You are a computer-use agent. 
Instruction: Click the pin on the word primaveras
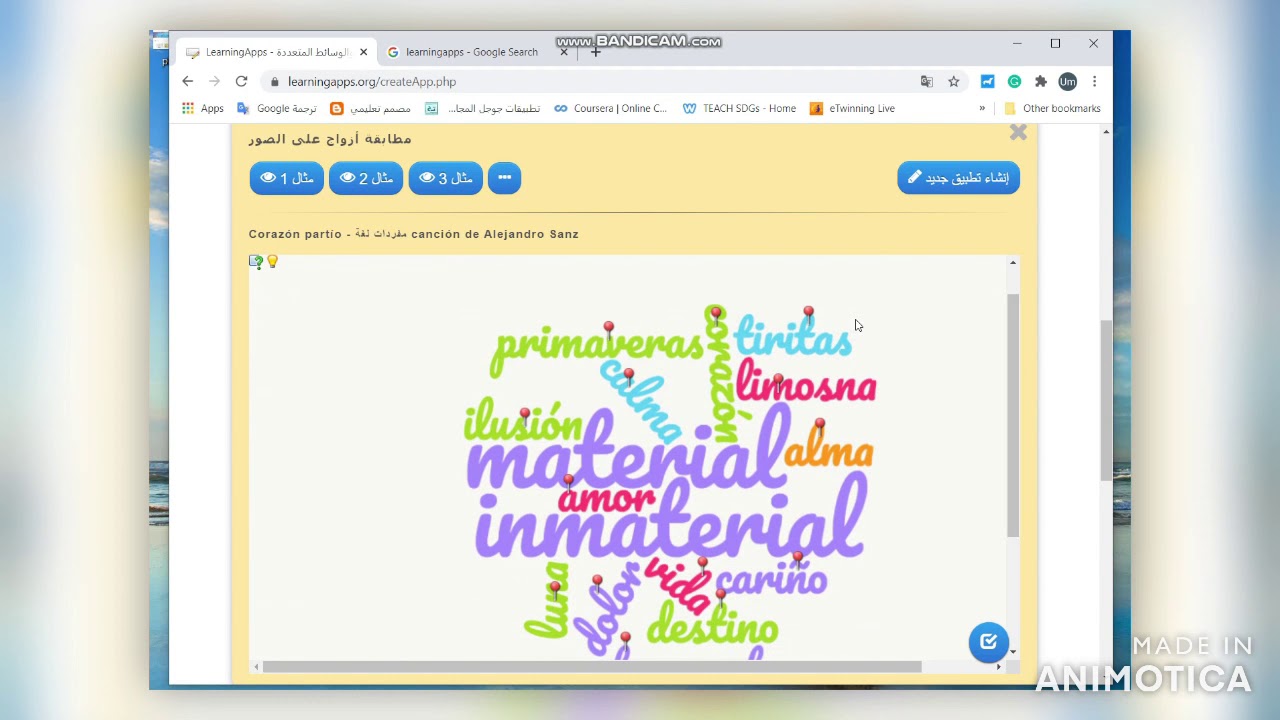609,329
